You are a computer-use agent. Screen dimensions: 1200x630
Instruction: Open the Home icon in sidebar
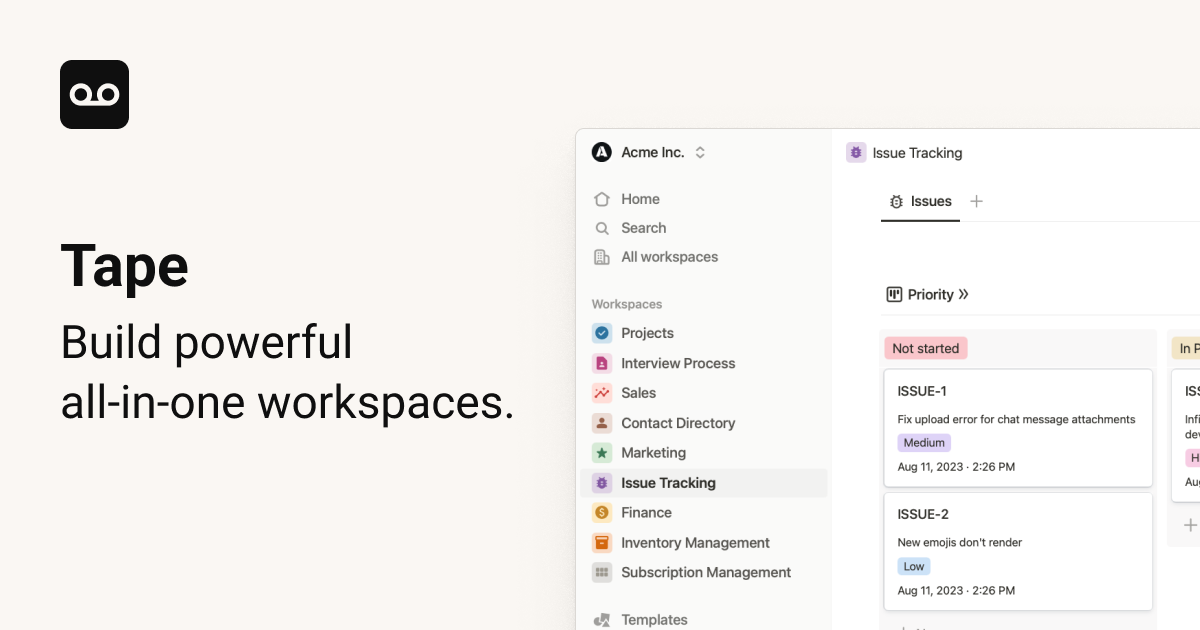pos(601,199)
